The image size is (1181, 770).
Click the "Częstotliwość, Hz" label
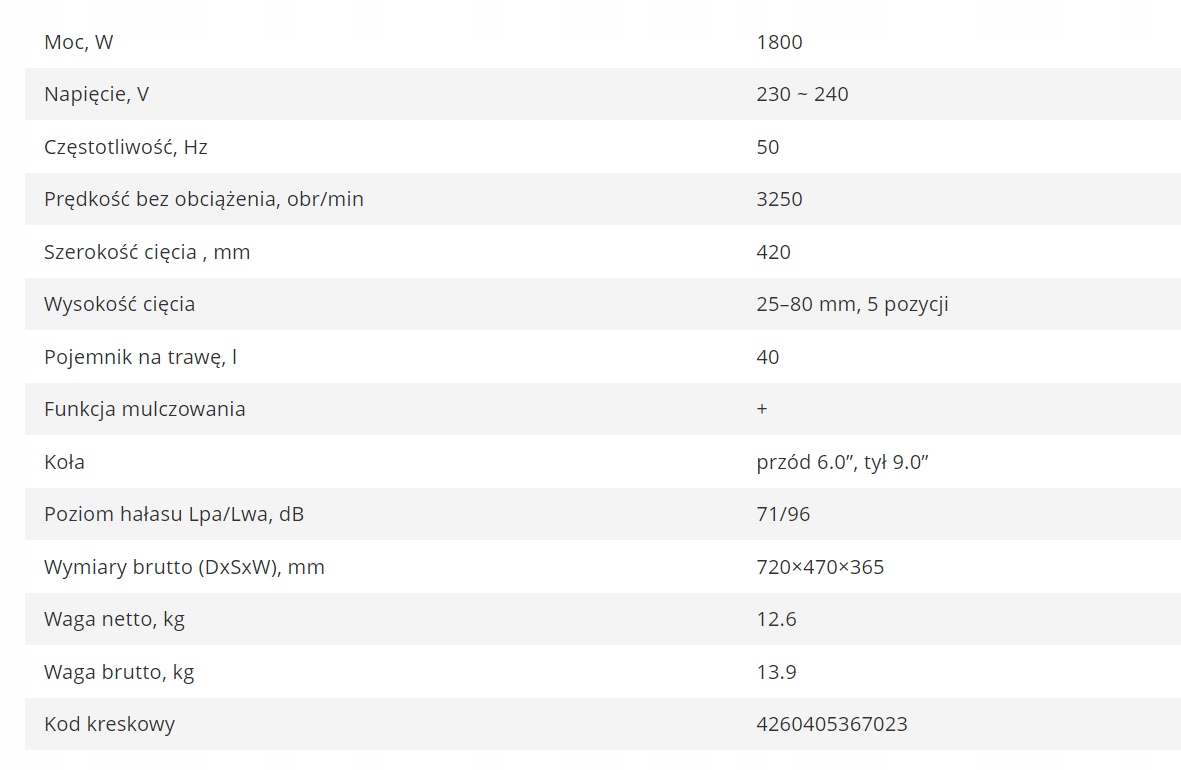pyautogui.click(x=126, y=147)
